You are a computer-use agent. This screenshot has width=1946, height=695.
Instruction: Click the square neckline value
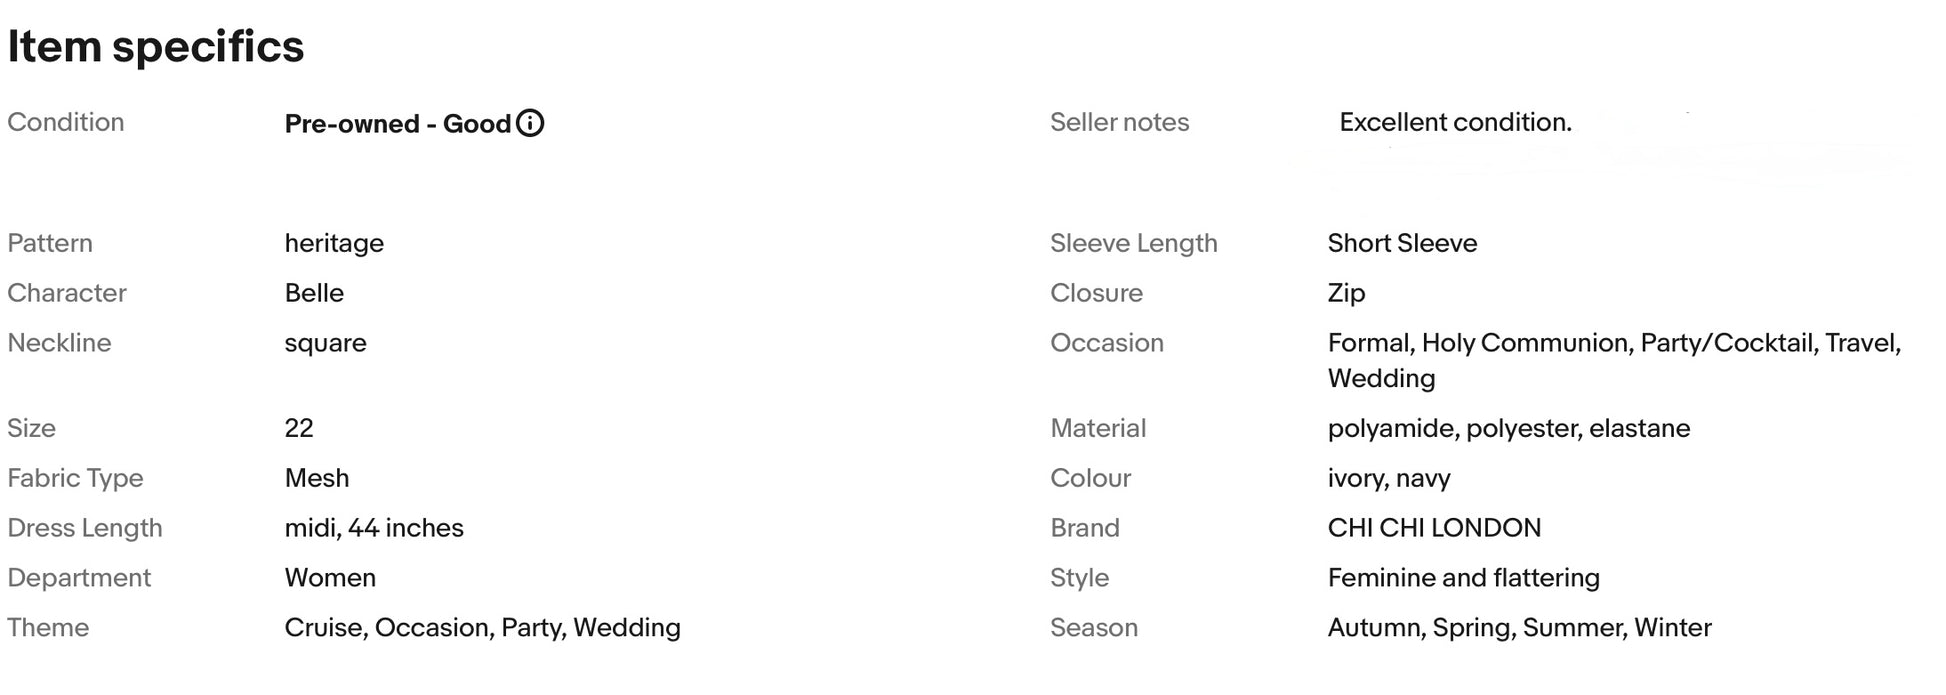pos(325,343)
